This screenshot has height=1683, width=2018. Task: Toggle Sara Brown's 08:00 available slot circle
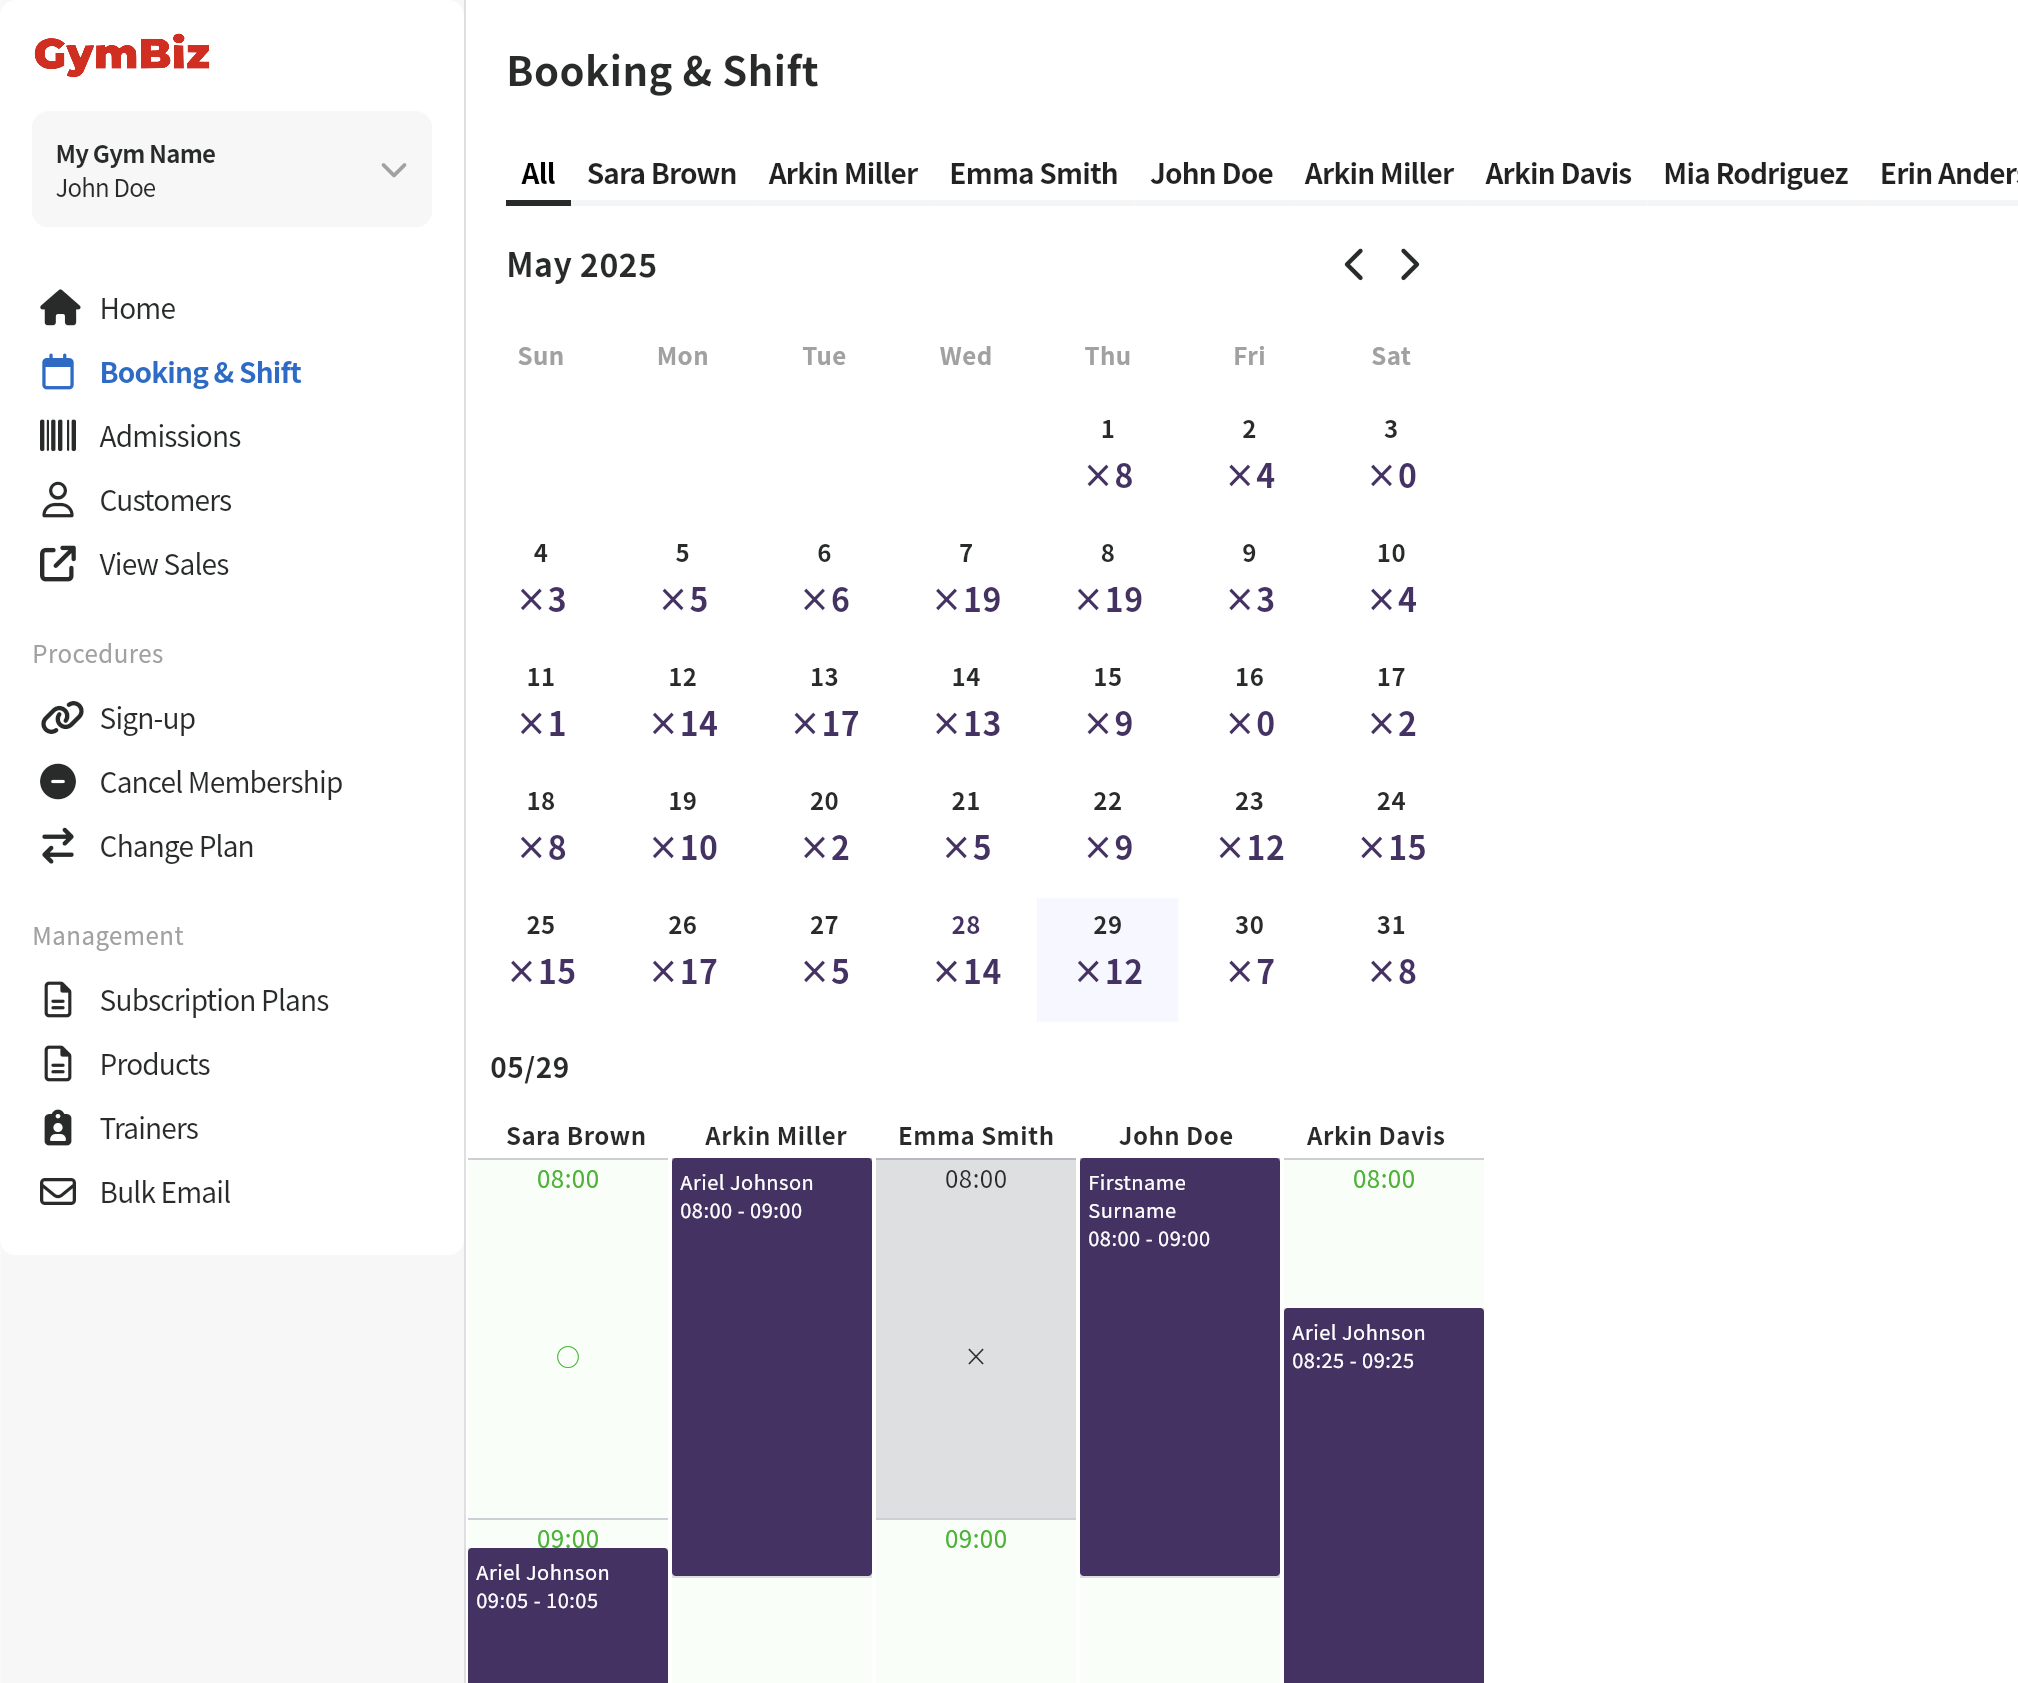point(568,1357)
